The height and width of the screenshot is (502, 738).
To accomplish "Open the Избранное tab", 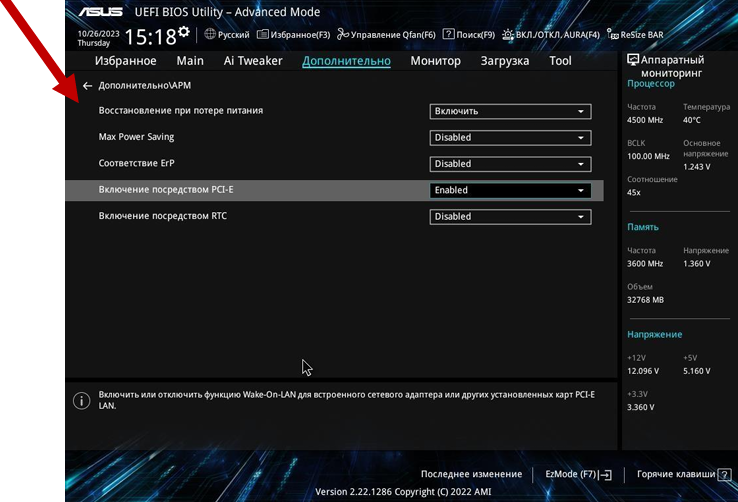I will 126,61.
